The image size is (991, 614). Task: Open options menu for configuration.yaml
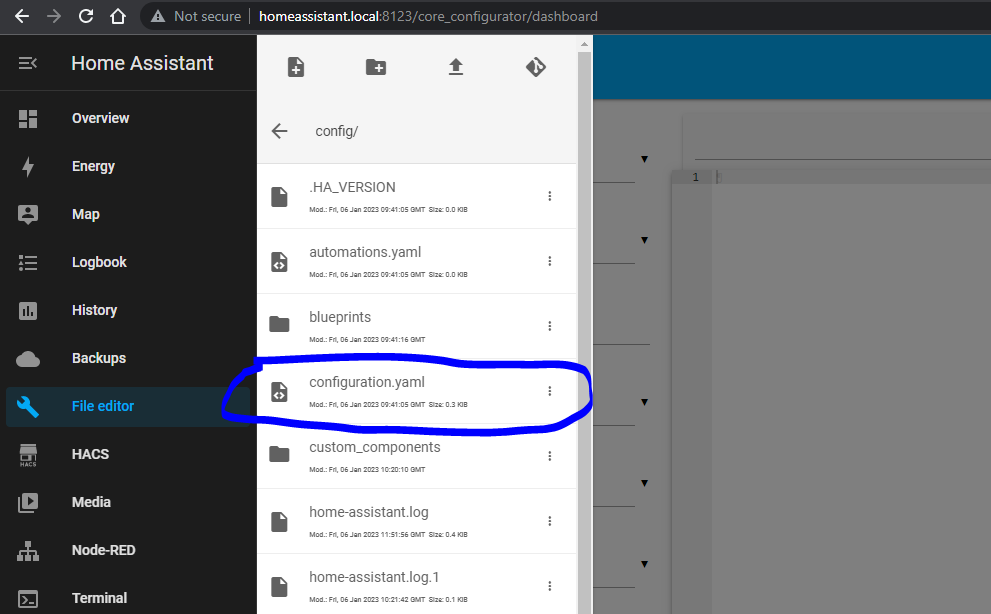coord(550,391)
